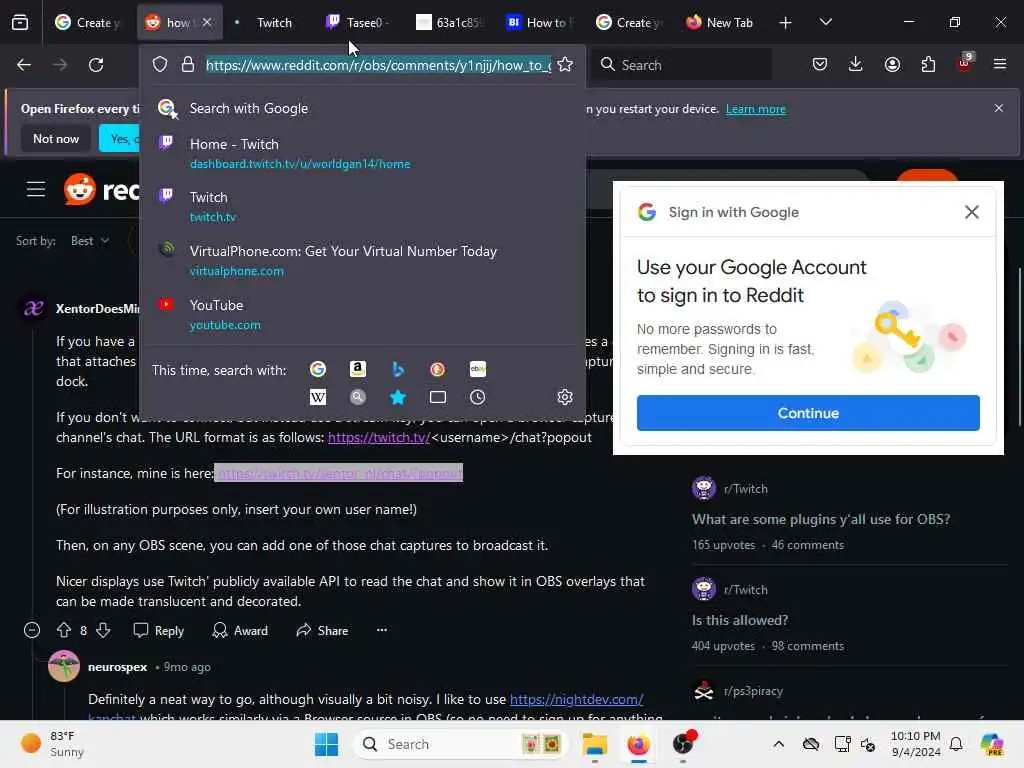Search open tabs using tabs icon
This screenshot has height=768, width=1024.
pyautogui.click(x=438, y=397)
